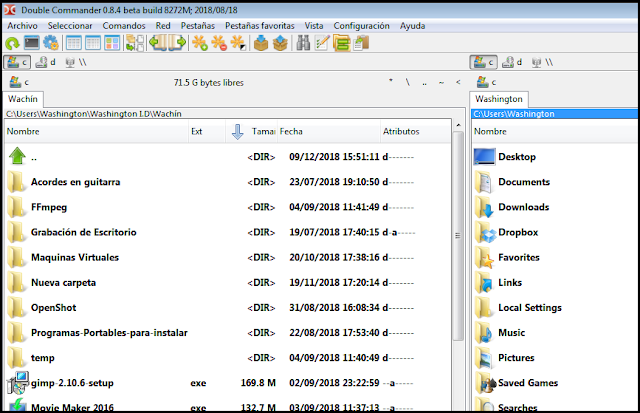
Task: Open the Ayuda menu
Action: pos(412,26)
